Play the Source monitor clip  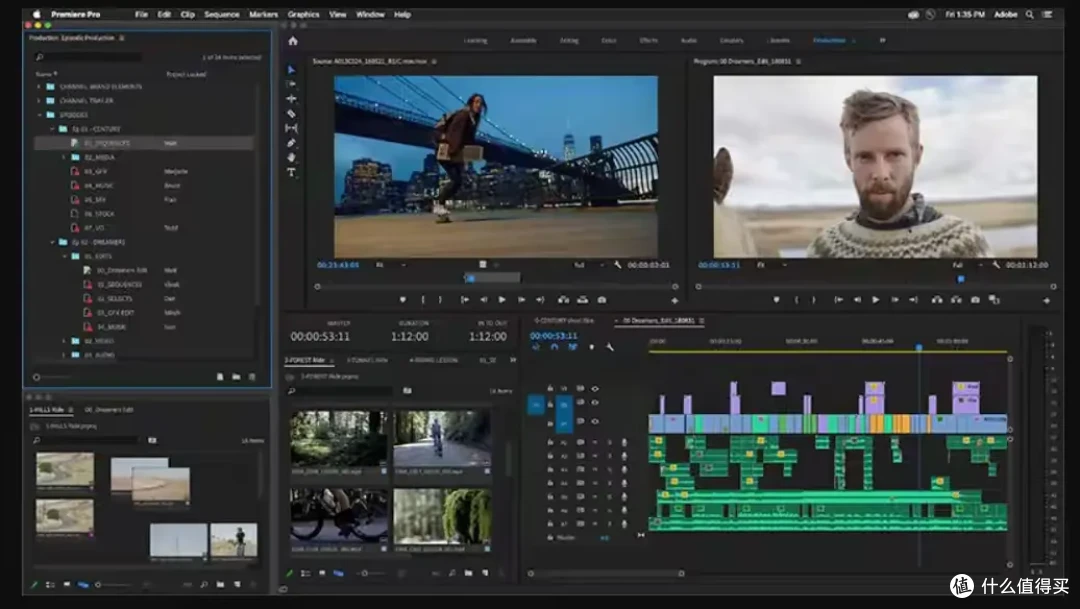click(x=502, y=300)
